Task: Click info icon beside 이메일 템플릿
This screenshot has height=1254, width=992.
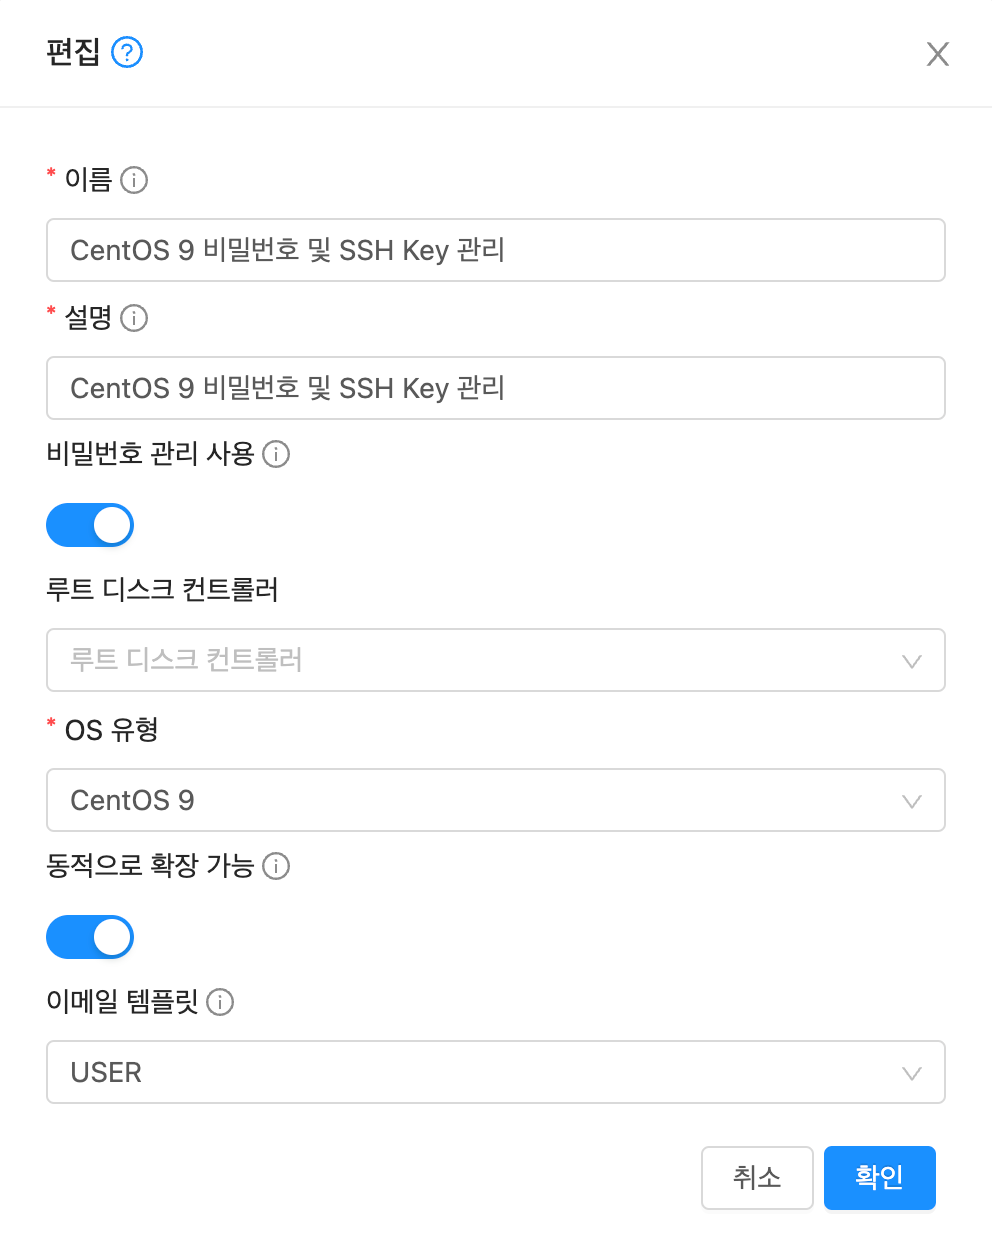Action: click(x=220, y=1002)
